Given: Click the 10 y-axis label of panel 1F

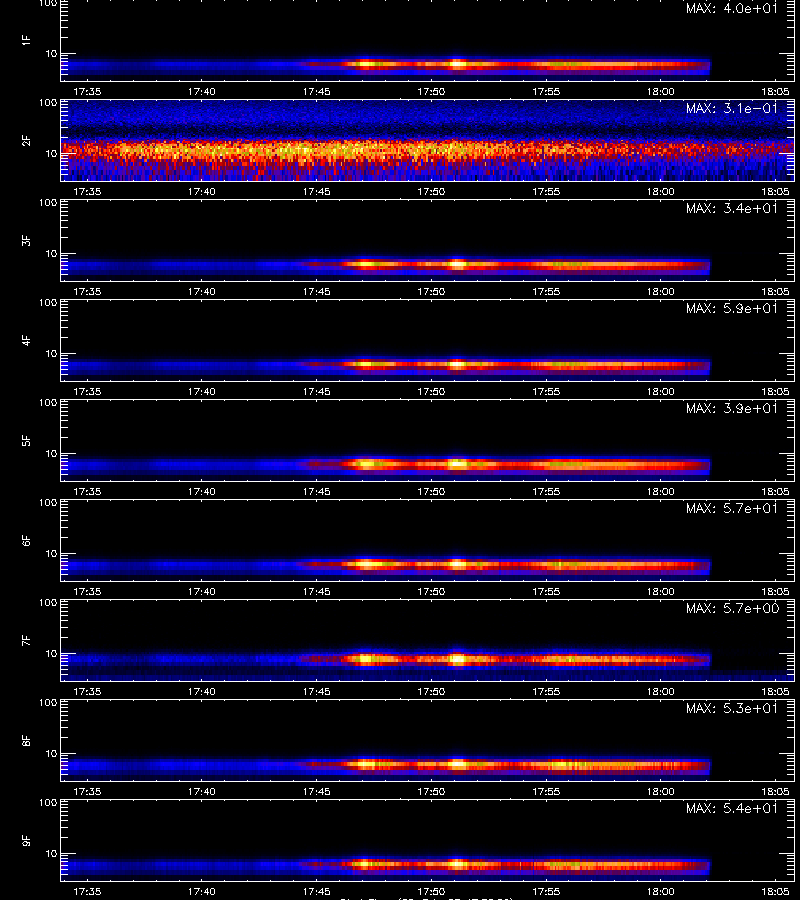Looking at the screenshot, I should pos(52,54).
